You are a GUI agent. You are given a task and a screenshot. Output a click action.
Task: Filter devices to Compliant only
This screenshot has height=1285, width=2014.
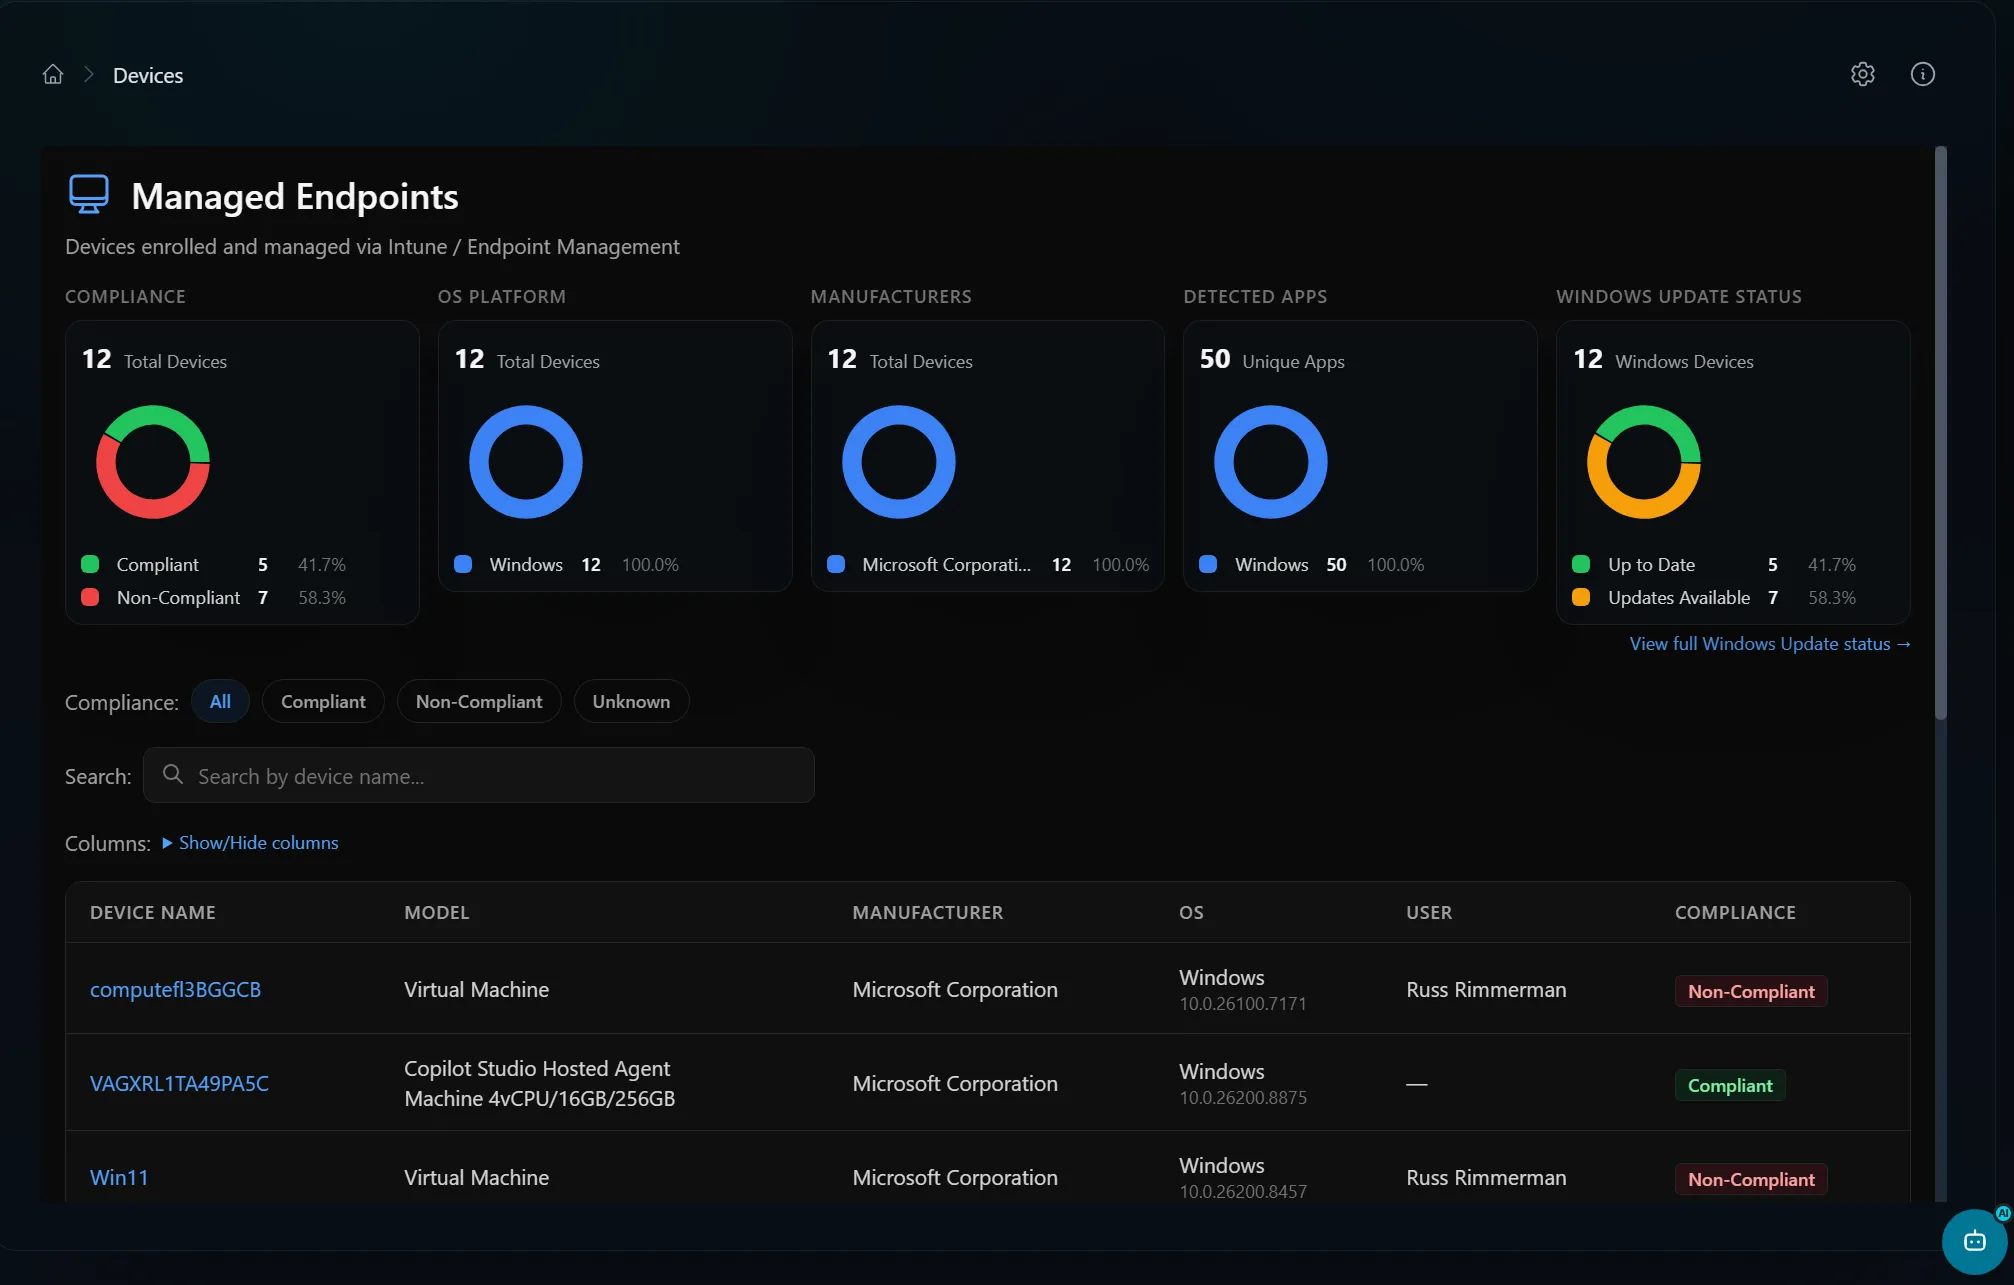[x=323, y=702]
